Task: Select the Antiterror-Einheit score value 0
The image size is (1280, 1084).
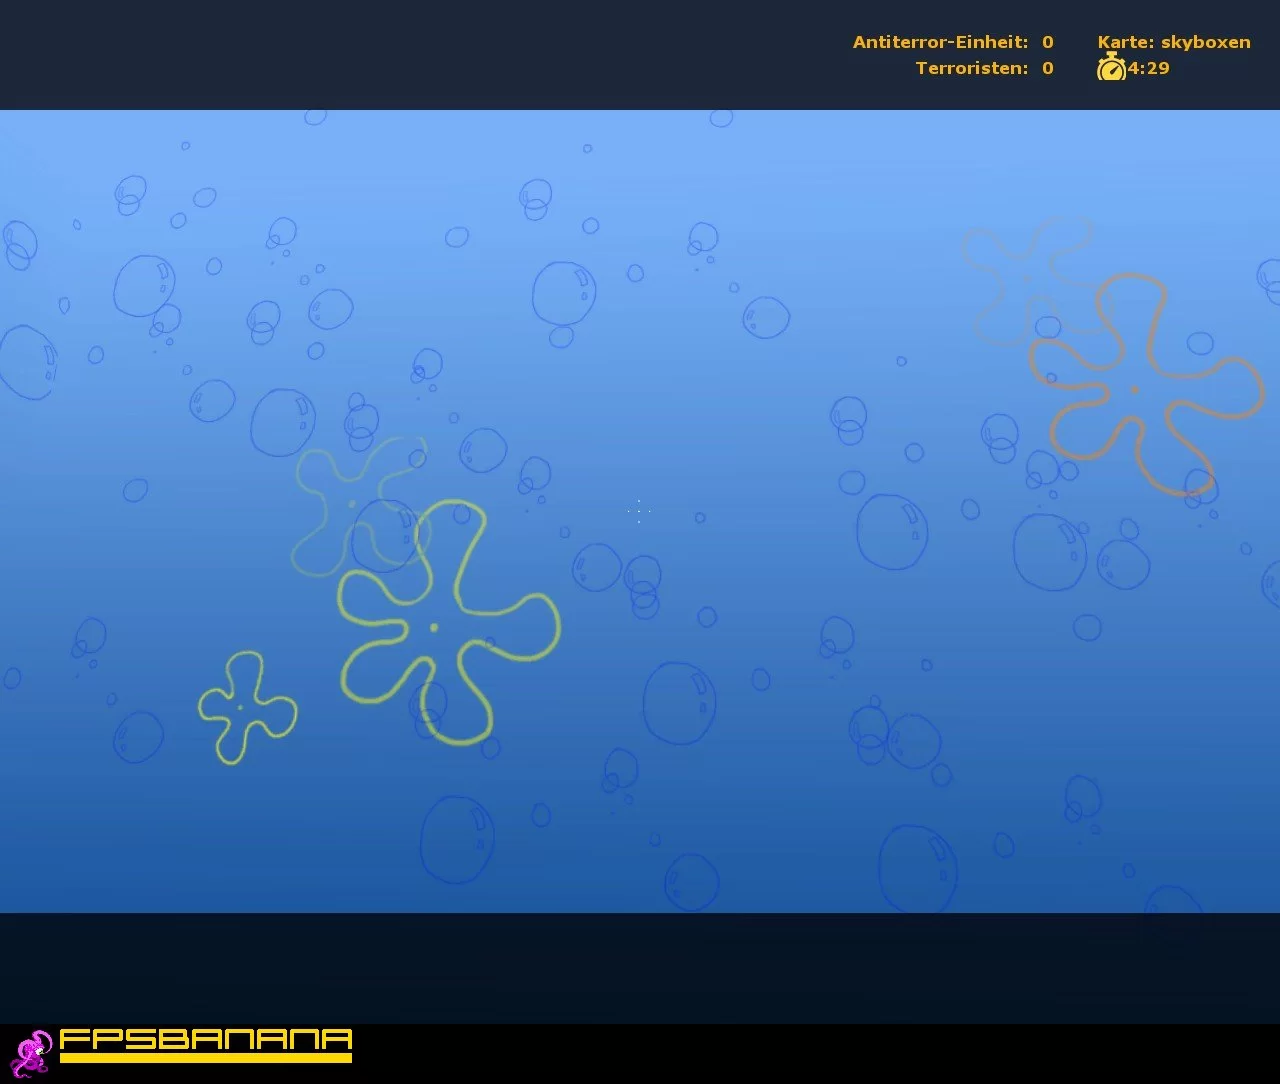Action: [x=1047, y=42]
